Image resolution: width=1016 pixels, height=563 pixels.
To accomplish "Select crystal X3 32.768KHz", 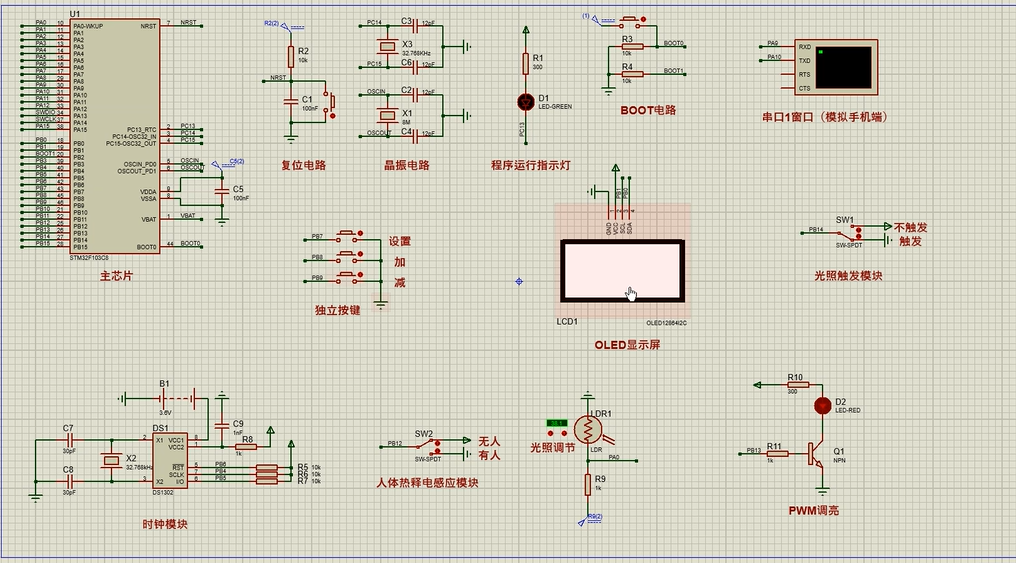I will (387, 46).
